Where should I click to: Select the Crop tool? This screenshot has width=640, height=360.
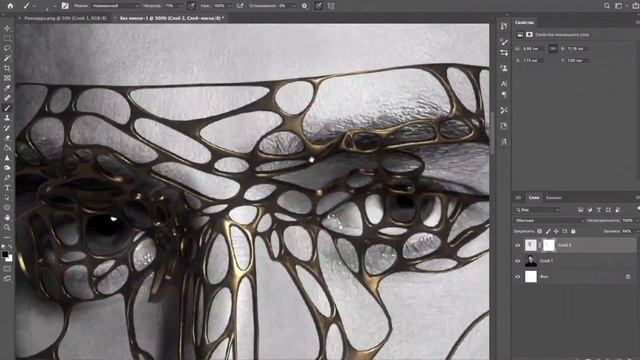coord(7,68)
